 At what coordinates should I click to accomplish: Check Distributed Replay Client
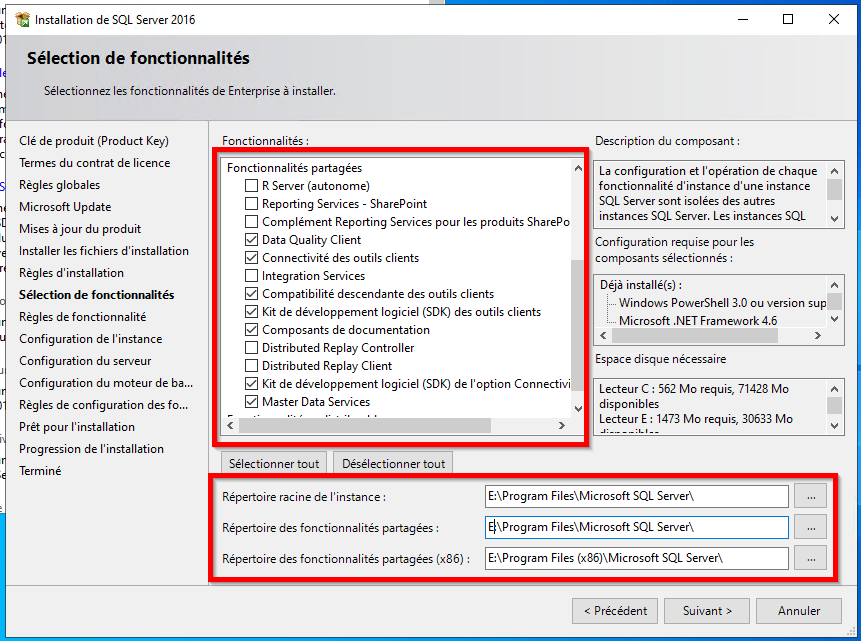coord(251,366)
